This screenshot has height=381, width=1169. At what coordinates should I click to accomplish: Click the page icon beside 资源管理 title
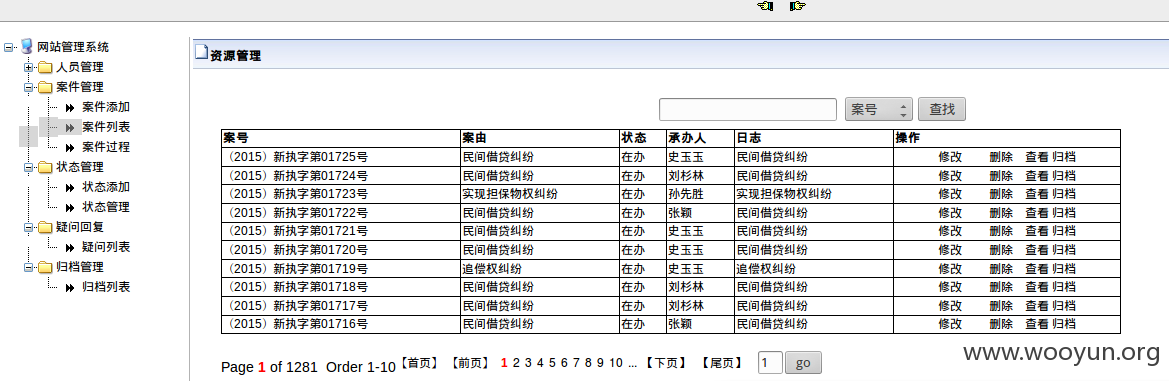pos(201,52)
